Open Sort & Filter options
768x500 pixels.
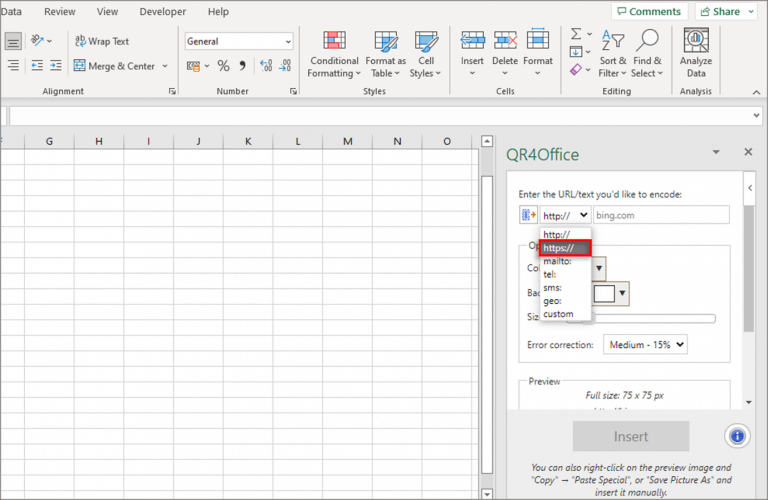point(612,54)
